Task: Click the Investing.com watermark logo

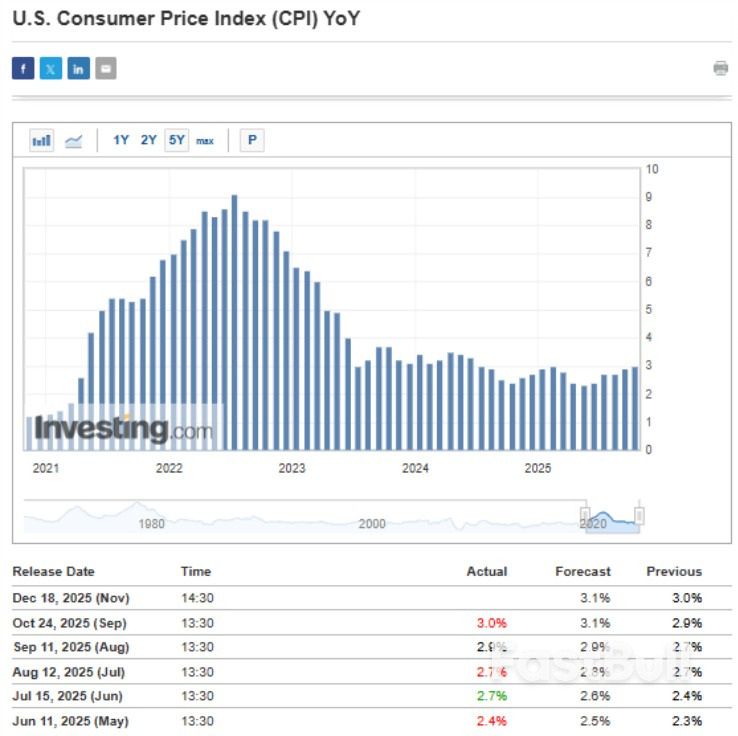Action: (x=123, y=429)
